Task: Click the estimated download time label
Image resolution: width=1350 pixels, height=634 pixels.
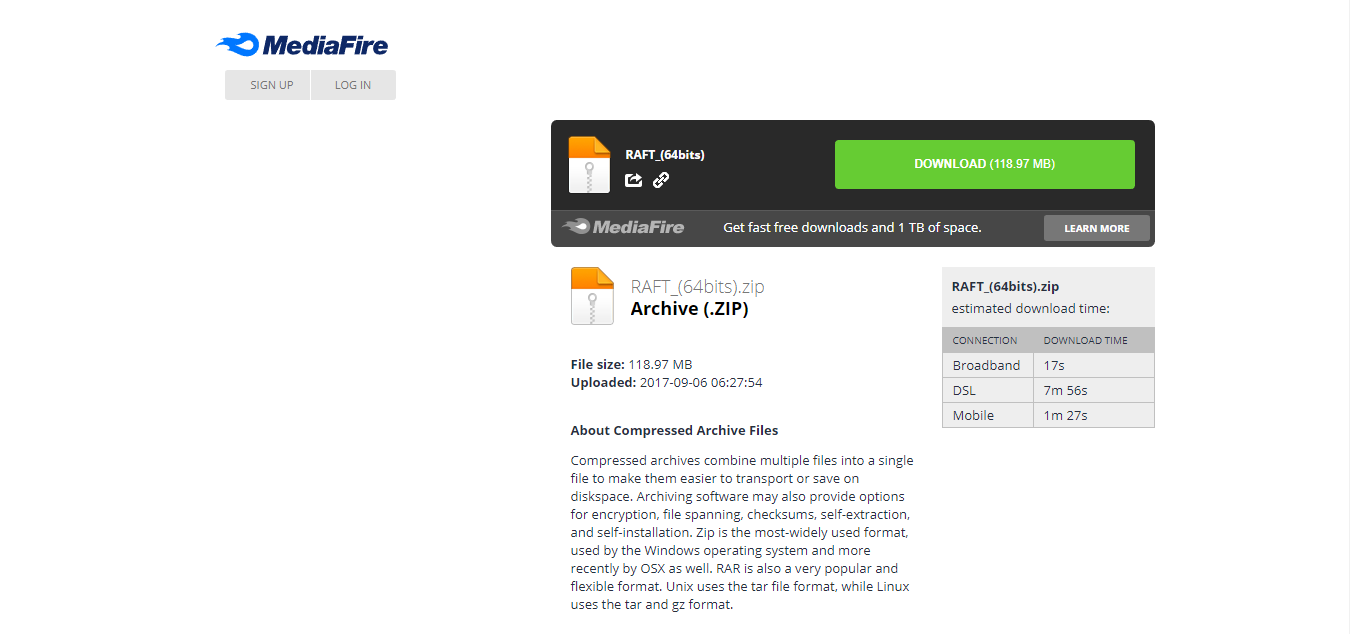Action: click(x=1031, y=308)
